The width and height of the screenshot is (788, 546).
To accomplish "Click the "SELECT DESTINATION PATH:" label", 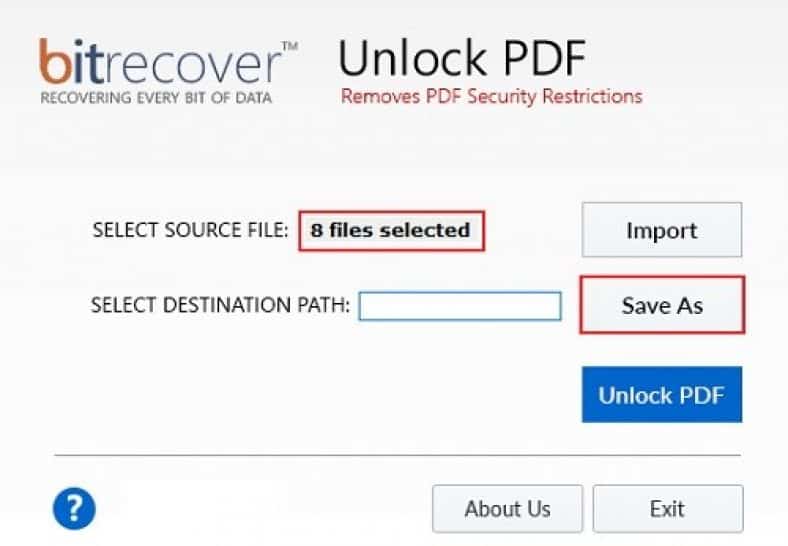I will point(220,305).
